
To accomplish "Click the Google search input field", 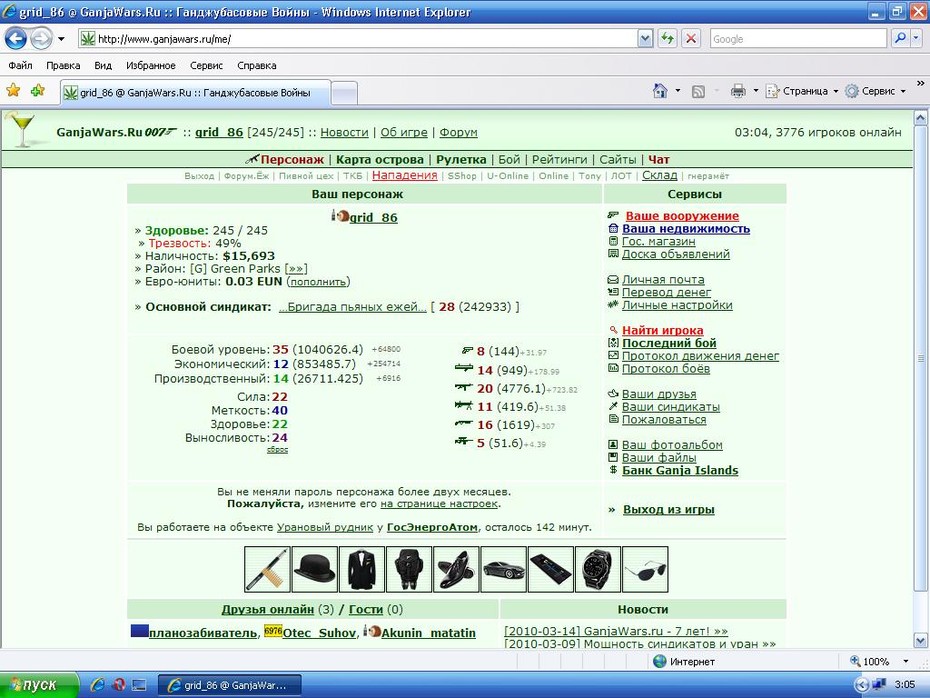I will coord(798,39).
